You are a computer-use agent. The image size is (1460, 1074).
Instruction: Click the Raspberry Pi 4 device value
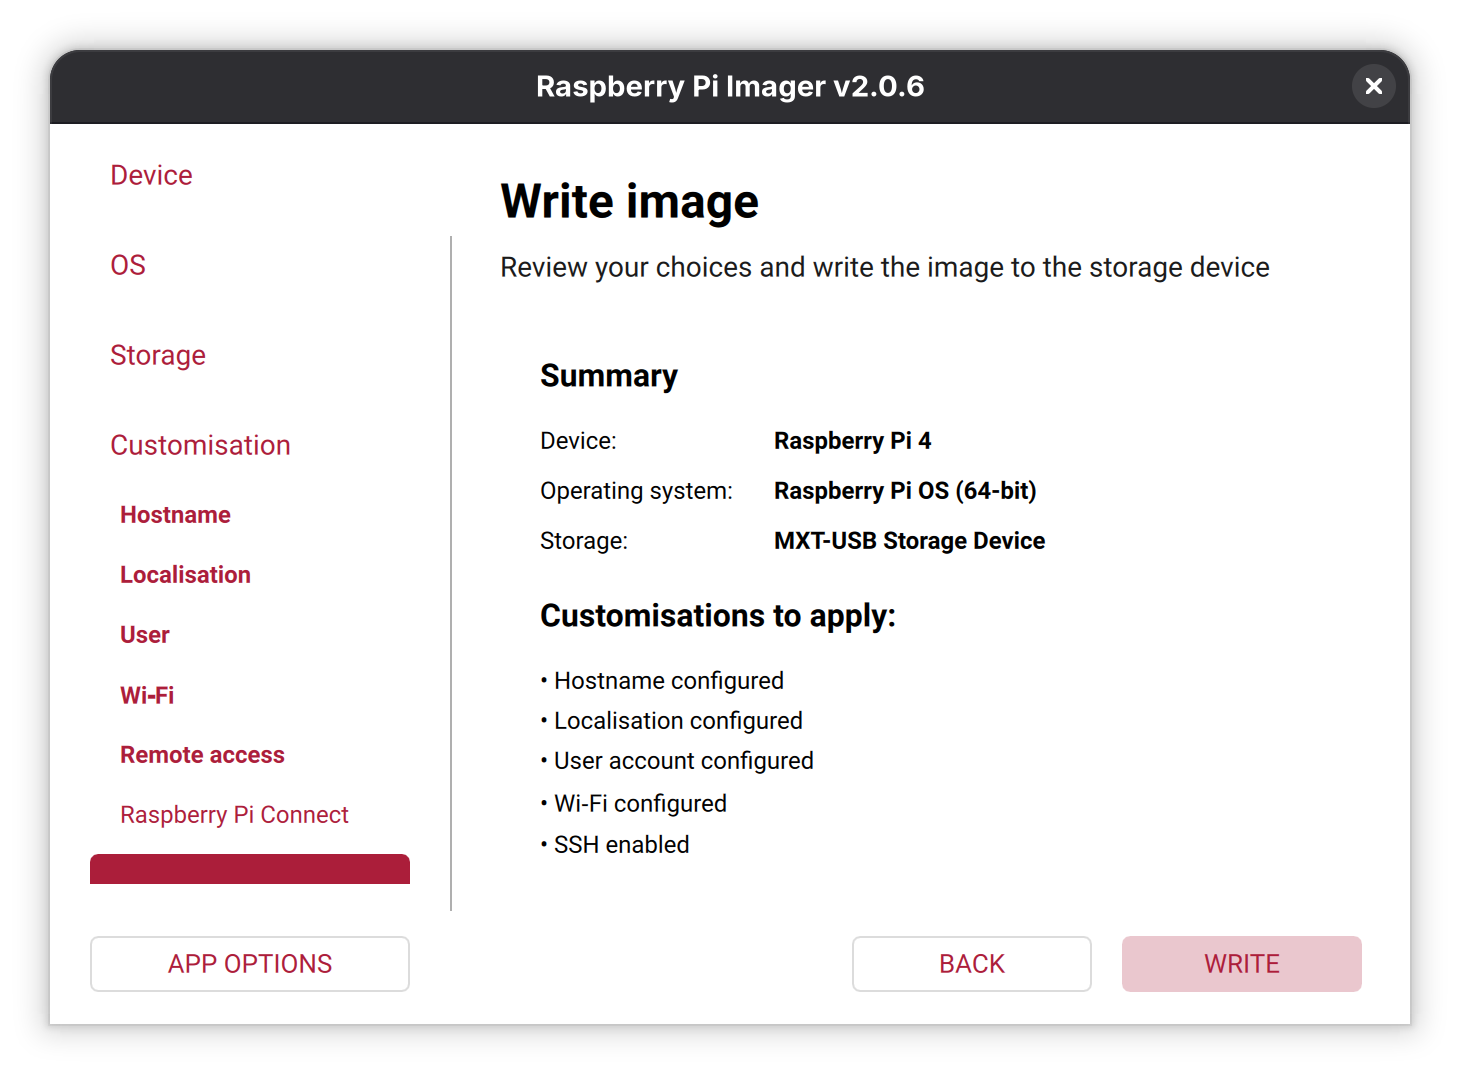[852, 441]
